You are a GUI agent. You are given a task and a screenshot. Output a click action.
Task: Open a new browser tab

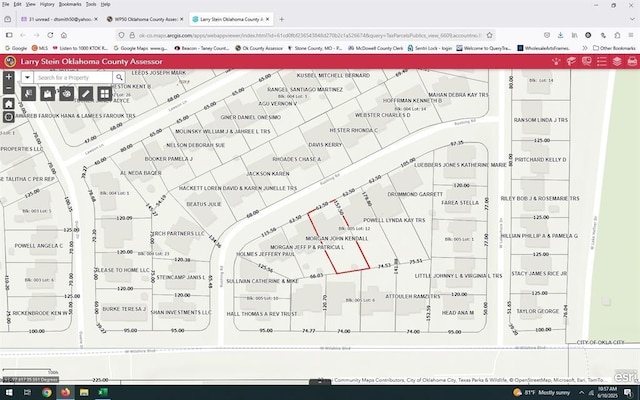tap(281, 19)
